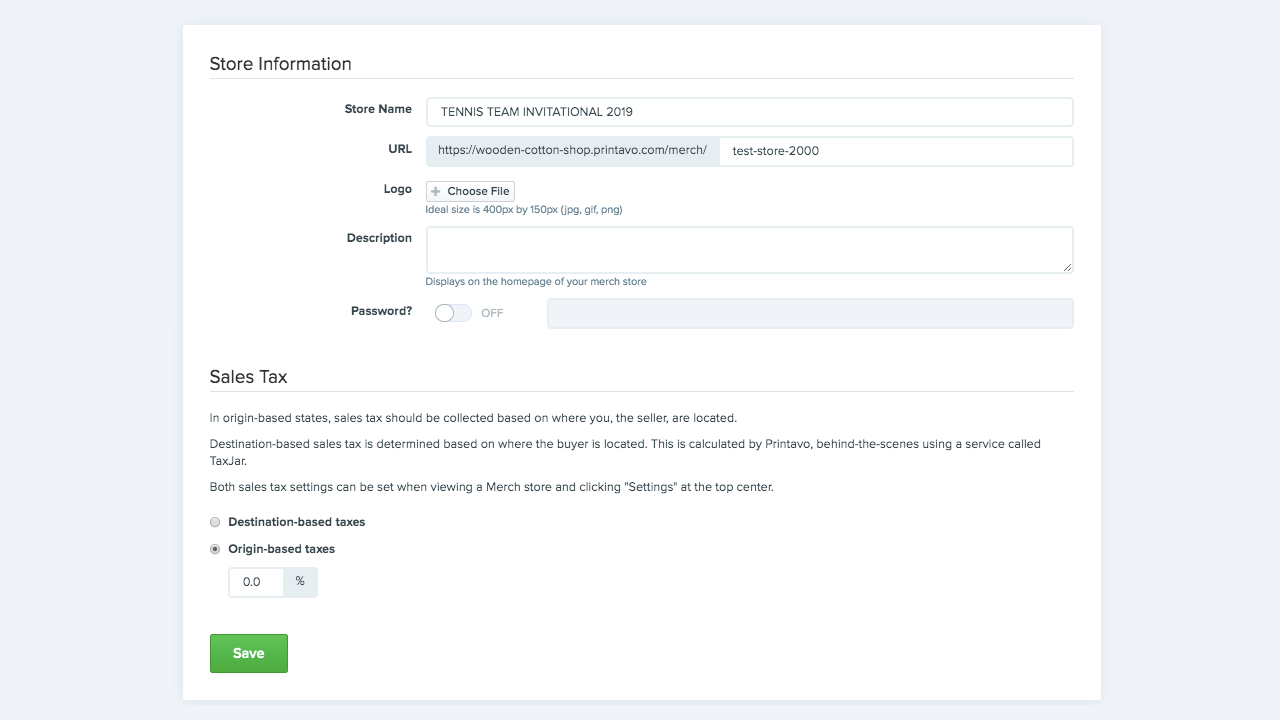
Task: Click the Store Information section heading
Action: (x=280, y=64)
